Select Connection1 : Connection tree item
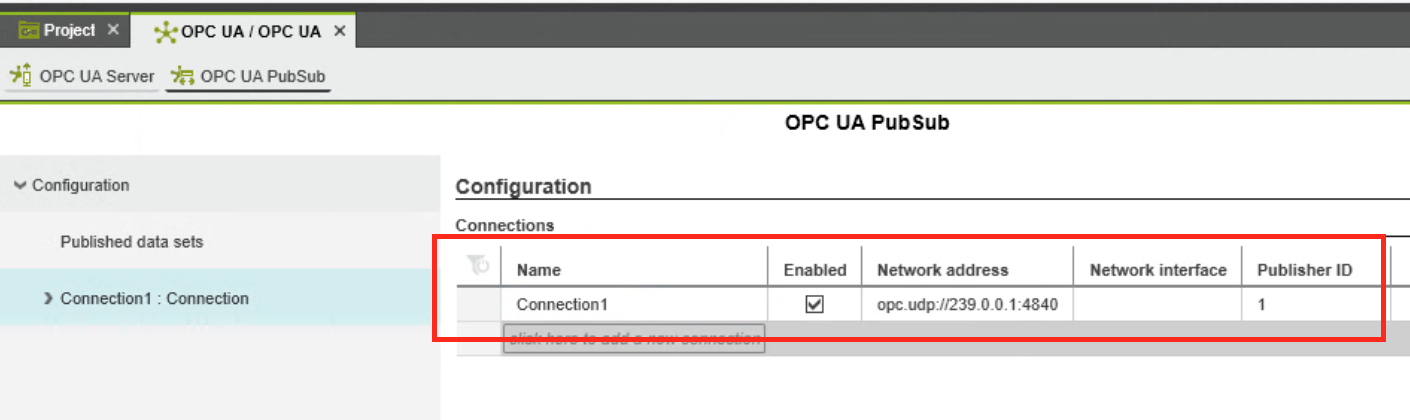This screenshot has height=420, width=1410. click(220, 298)
